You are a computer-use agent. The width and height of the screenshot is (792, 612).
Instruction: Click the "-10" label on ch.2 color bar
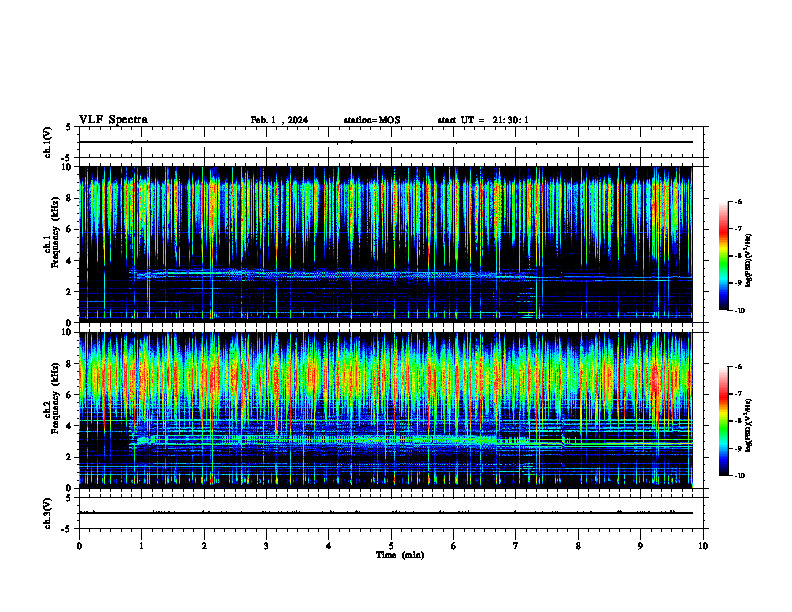coord(739,476)
